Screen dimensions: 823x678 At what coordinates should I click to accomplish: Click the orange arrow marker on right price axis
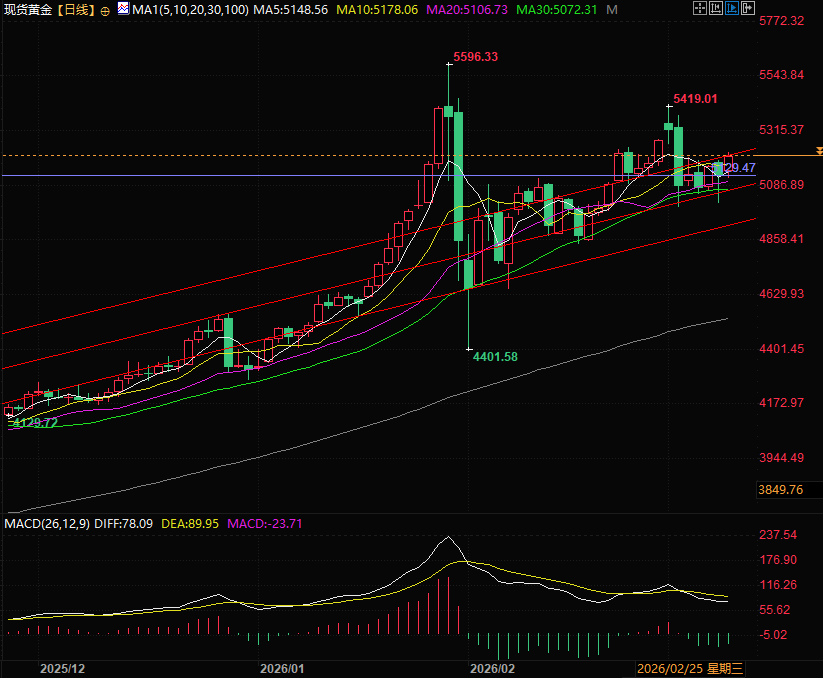click(817, 151)
